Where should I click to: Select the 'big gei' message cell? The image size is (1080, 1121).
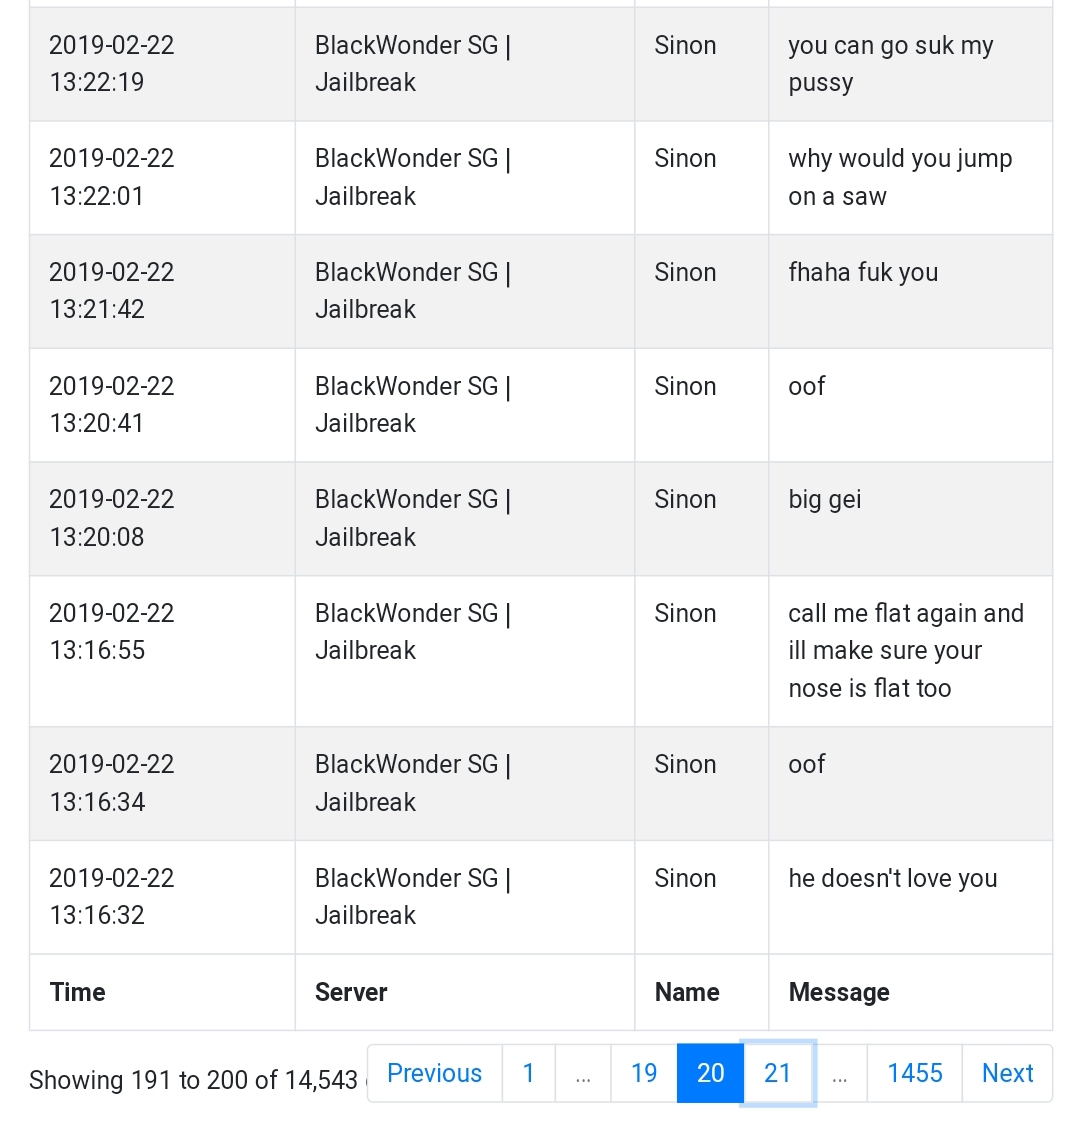coord(911,519)
